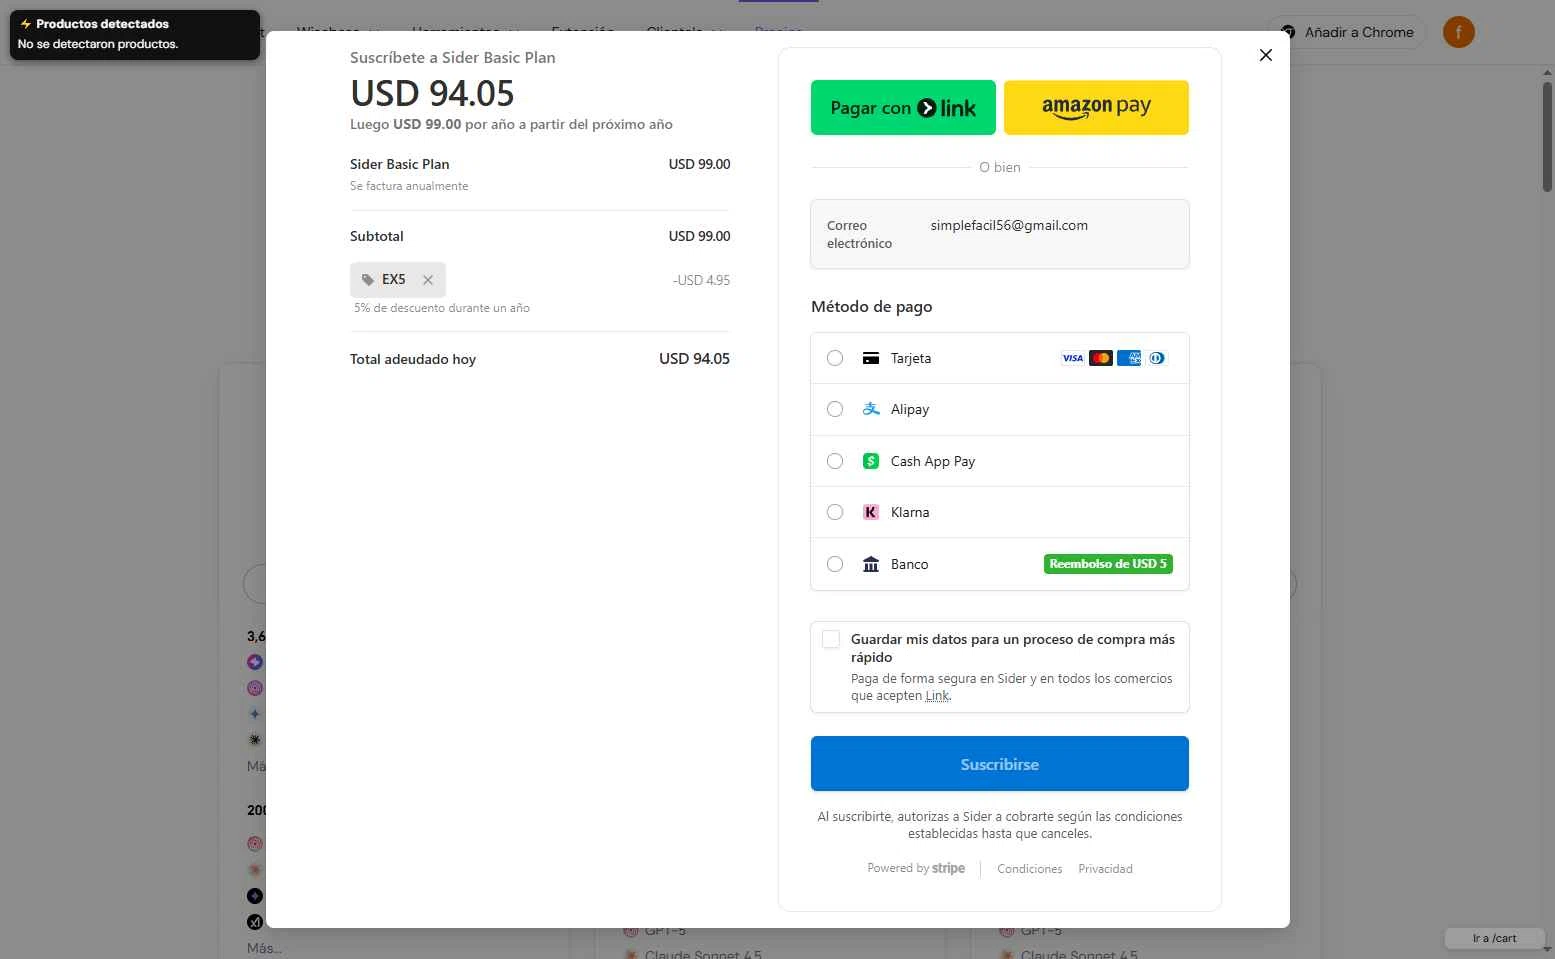
Task: Open the Condiciones link
Action: pos(1029,869)
